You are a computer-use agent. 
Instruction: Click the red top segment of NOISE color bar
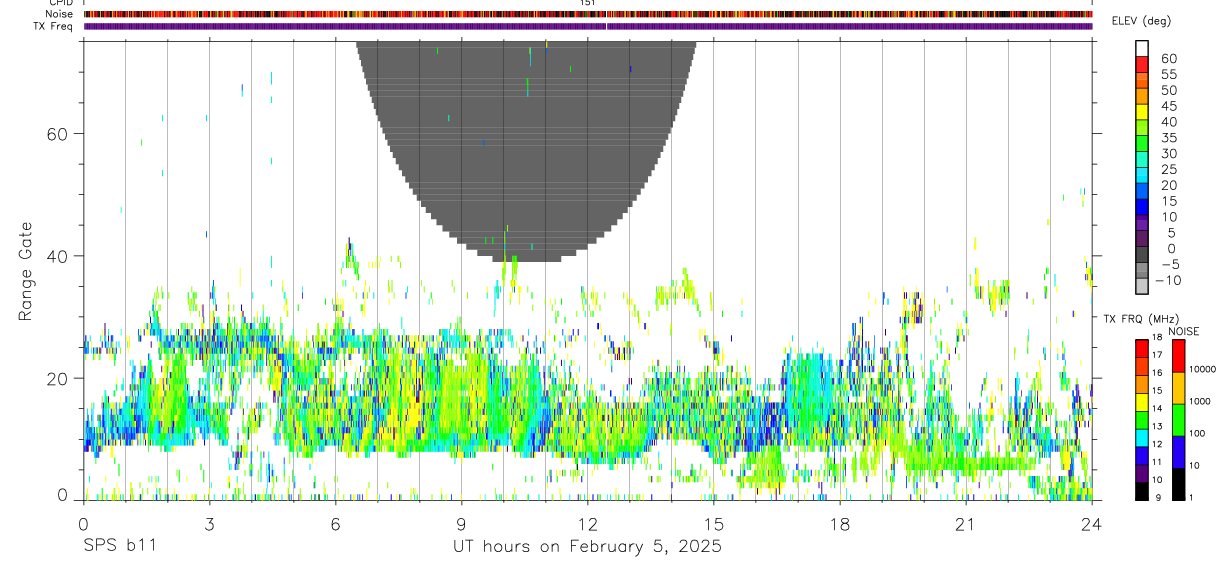click(x=1178, y=356)
